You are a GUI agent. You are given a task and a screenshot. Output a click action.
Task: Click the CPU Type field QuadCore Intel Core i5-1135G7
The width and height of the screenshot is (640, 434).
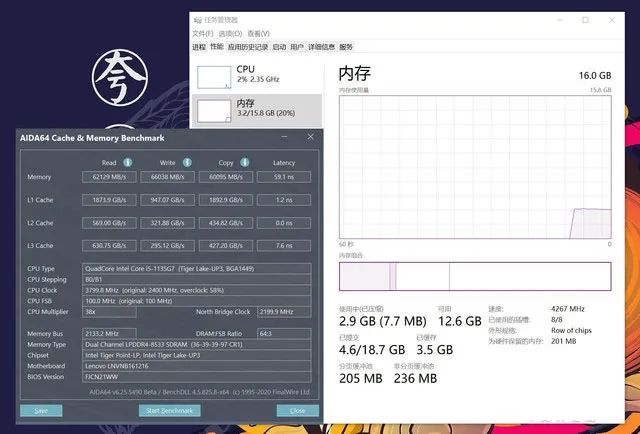coord(197,269)
